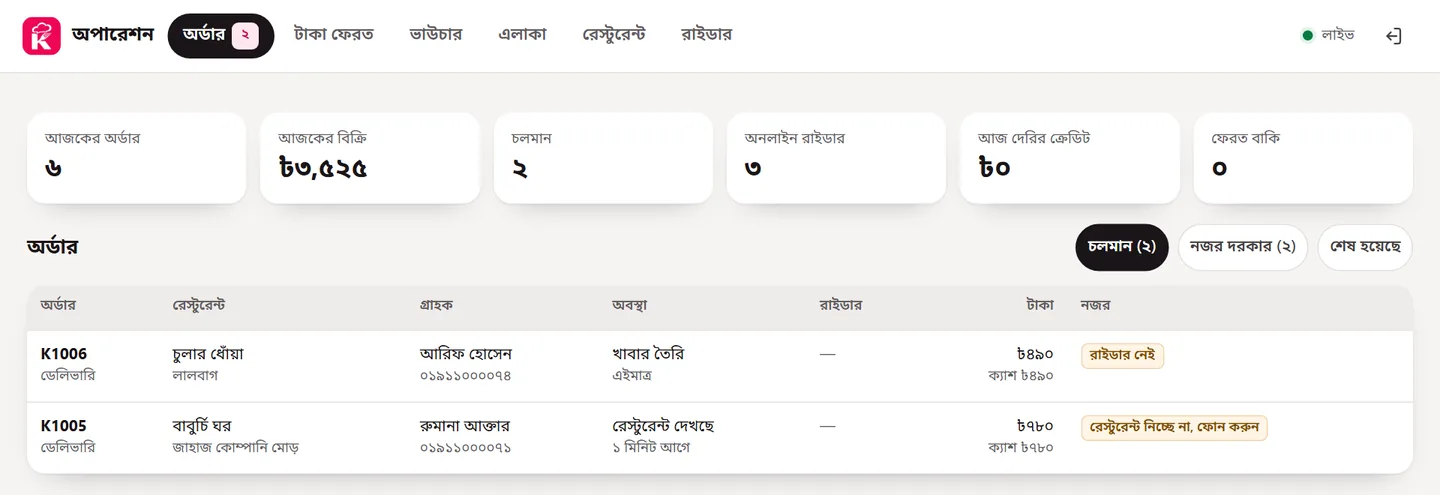Click ক্যাশ ৳৪৯০ payment text
The image size is (1440, 495).
[x=1021, y=376]
